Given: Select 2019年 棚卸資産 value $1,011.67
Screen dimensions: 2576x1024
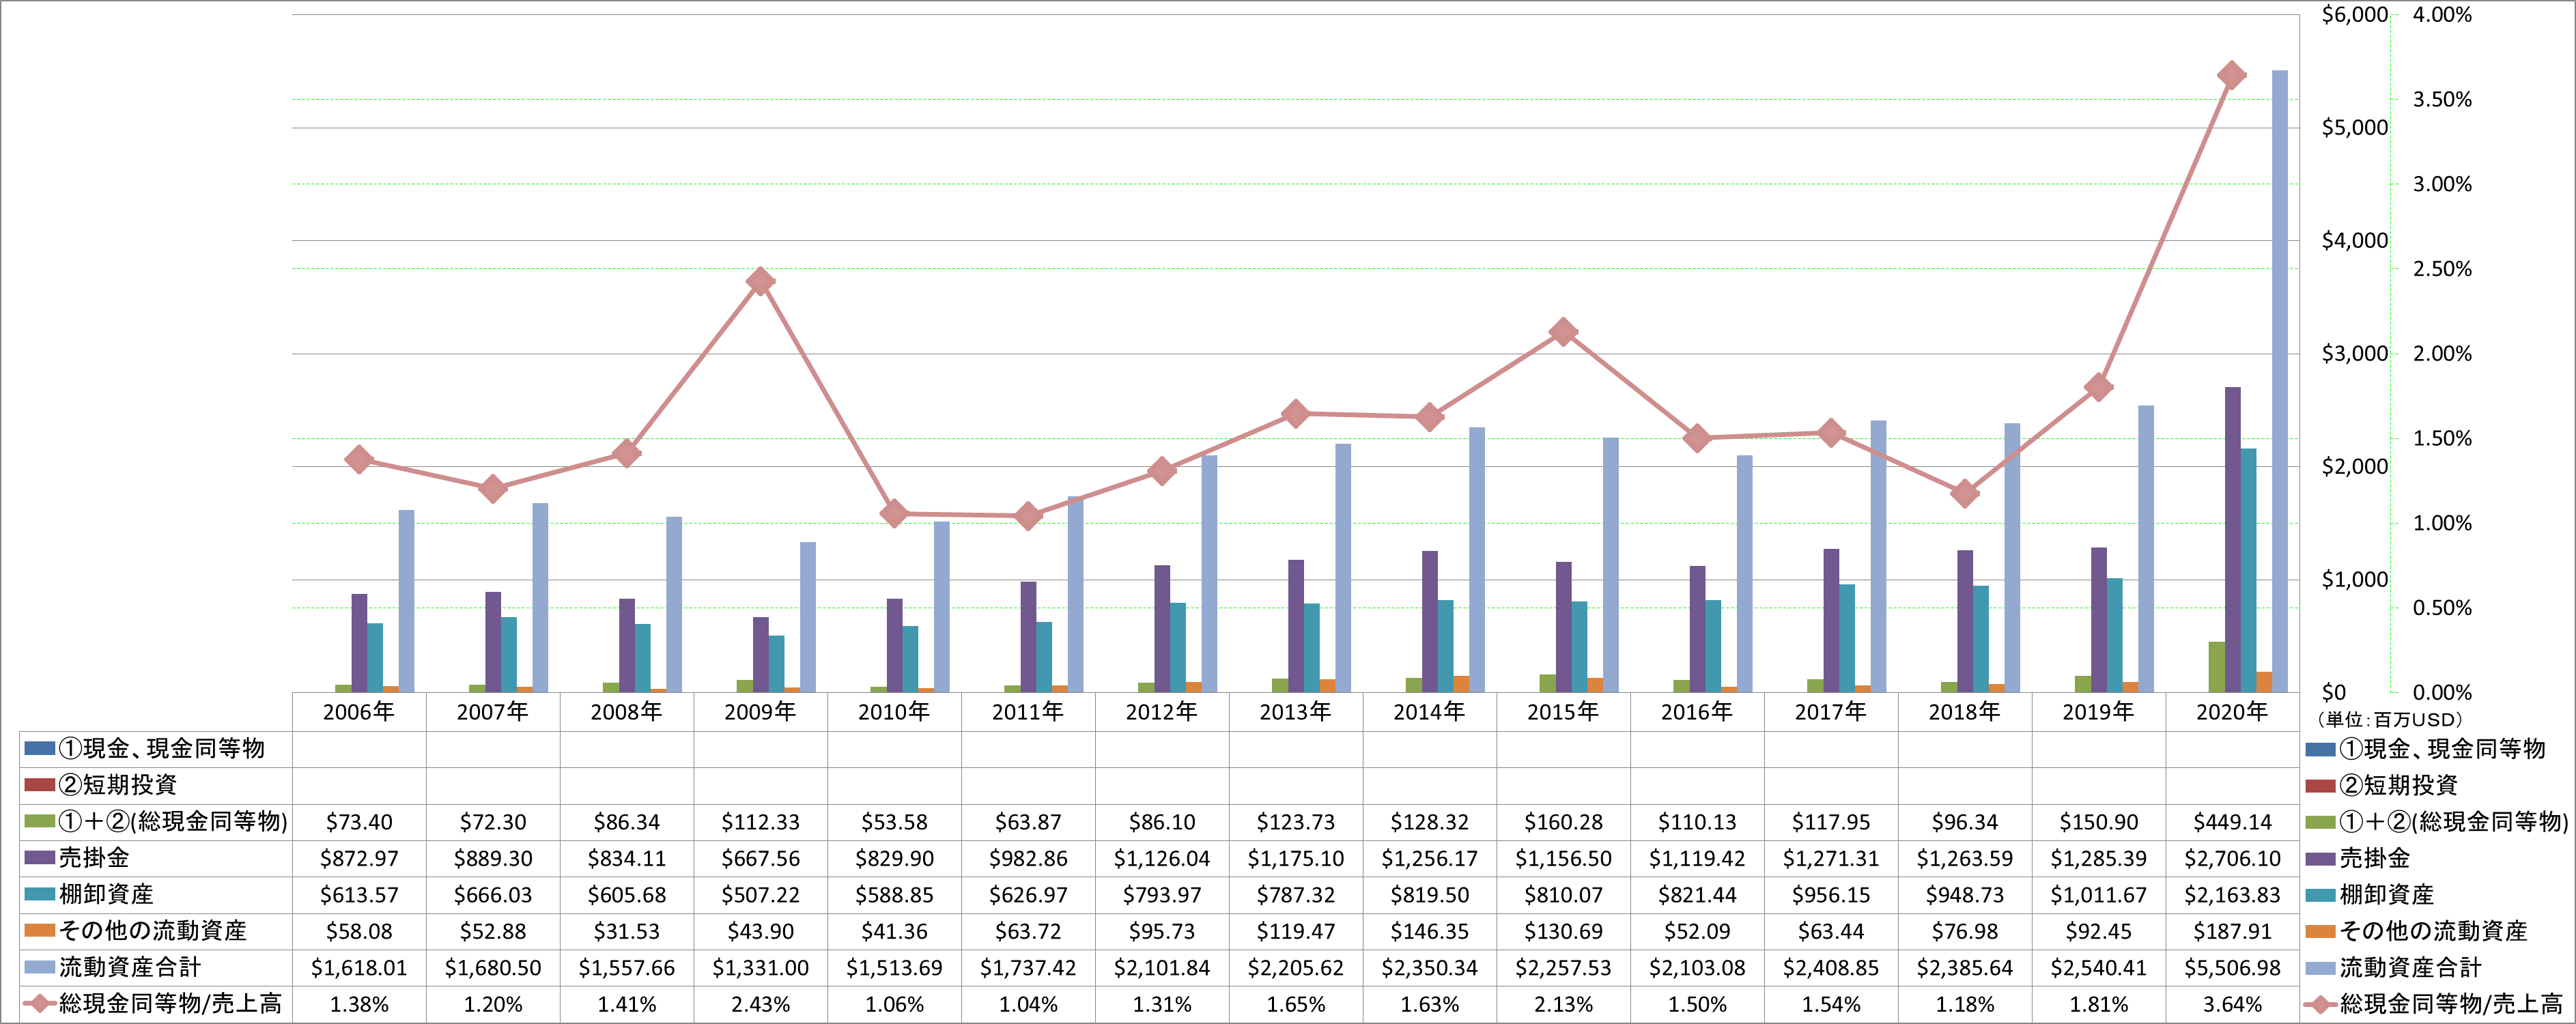Looking at the screenshot, I should 2098,895.
